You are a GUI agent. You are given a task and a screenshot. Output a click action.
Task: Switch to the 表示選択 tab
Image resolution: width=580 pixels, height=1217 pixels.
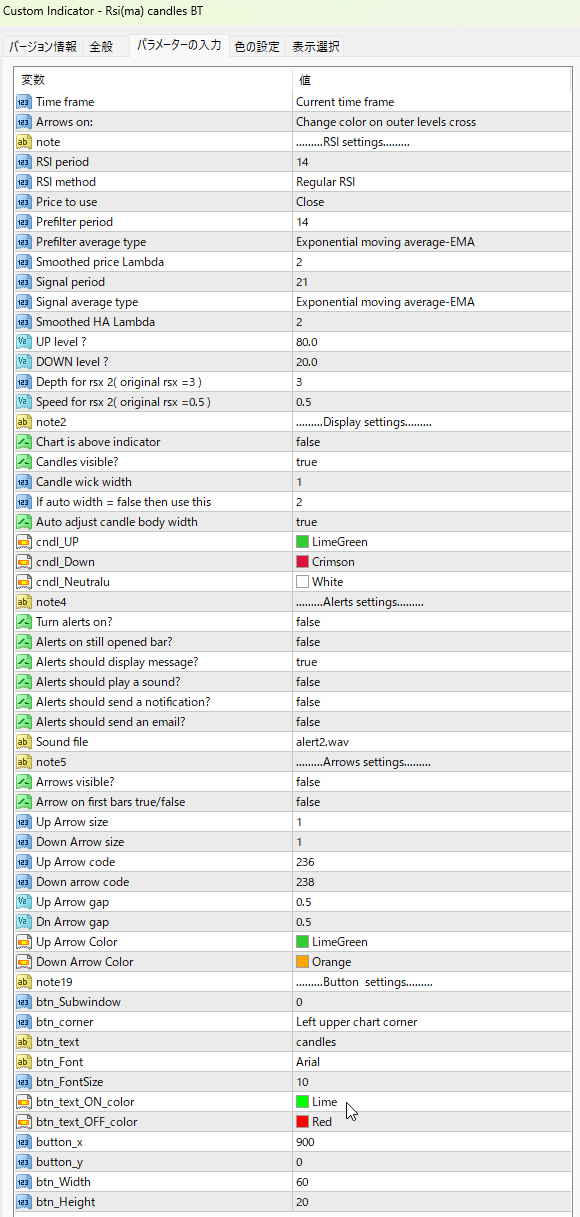(x=316, y=47)
